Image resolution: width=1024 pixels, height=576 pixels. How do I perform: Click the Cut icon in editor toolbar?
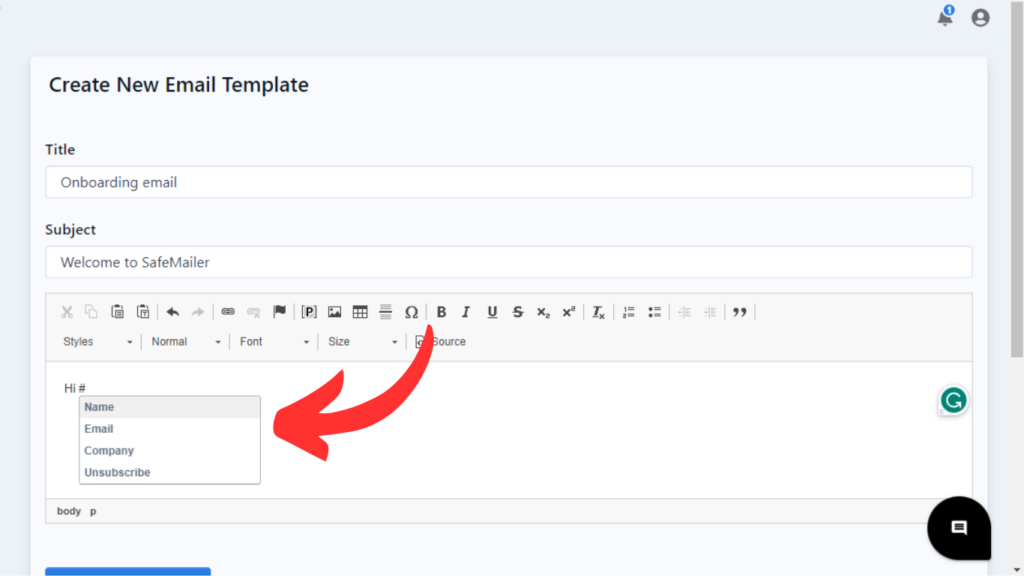[67, 312]
